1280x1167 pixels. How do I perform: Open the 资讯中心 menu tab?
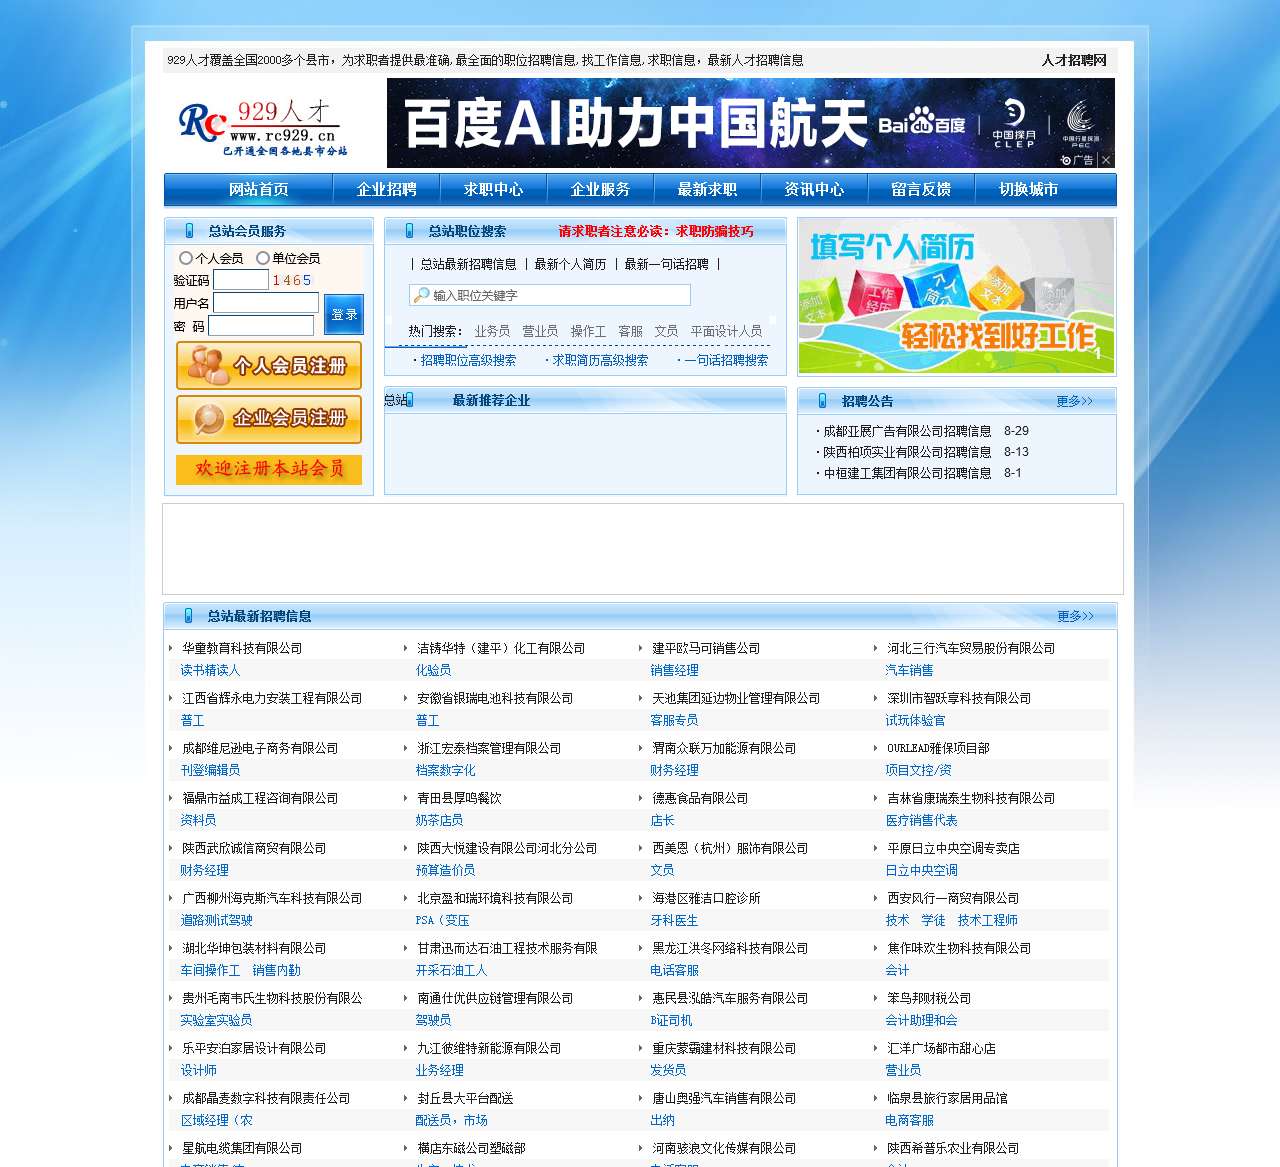[814, 190]
